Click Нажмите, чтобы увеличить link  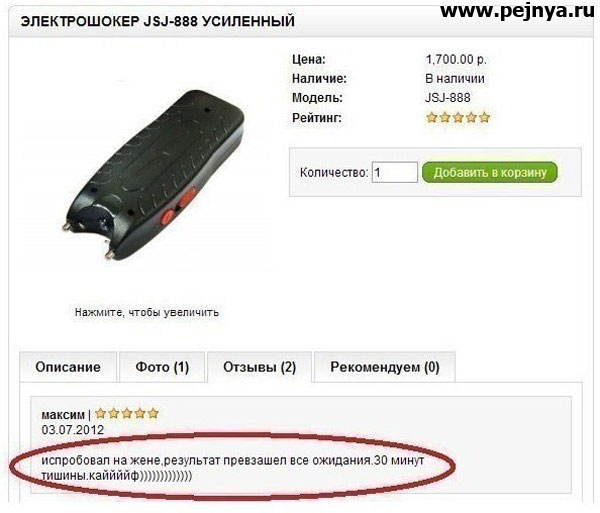(147, 313)
